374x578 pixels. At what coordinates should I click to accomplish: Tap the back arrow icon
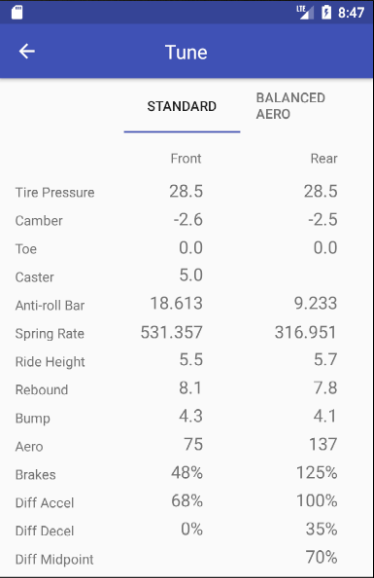tap(27, 51)
